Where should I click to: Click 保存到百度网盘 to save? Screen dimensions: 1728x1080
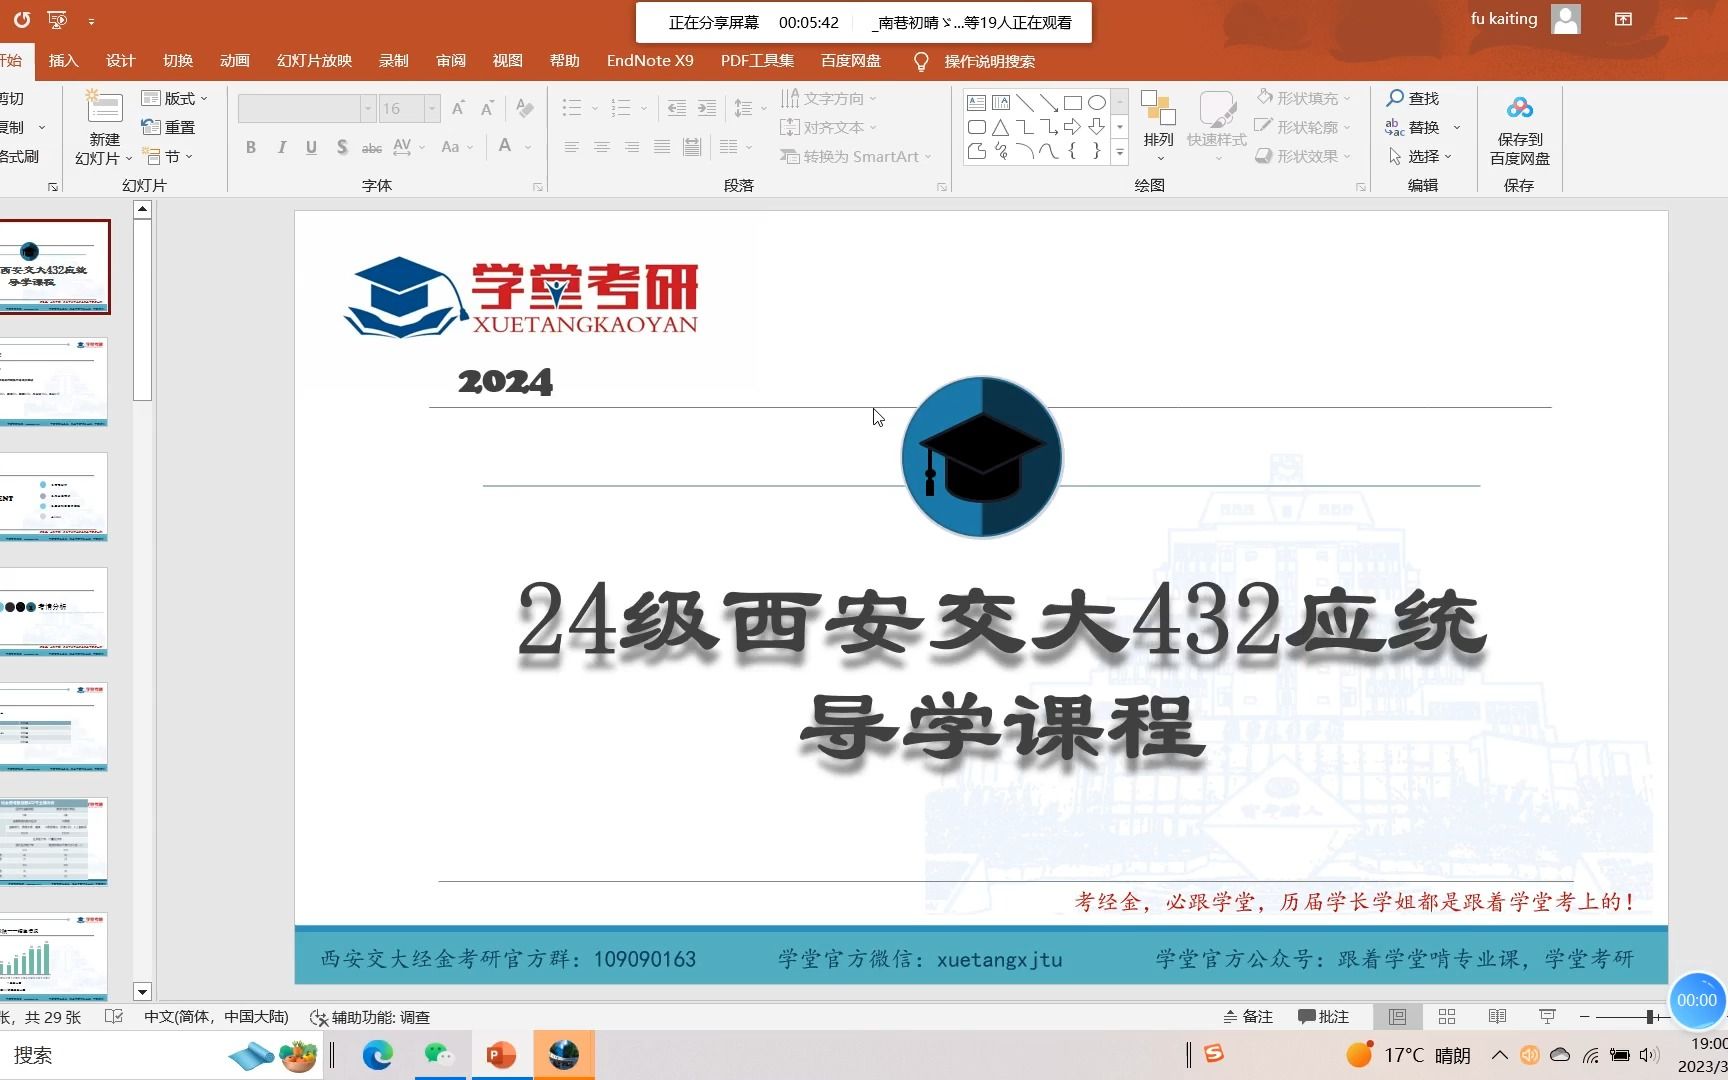pos(1519,130)
